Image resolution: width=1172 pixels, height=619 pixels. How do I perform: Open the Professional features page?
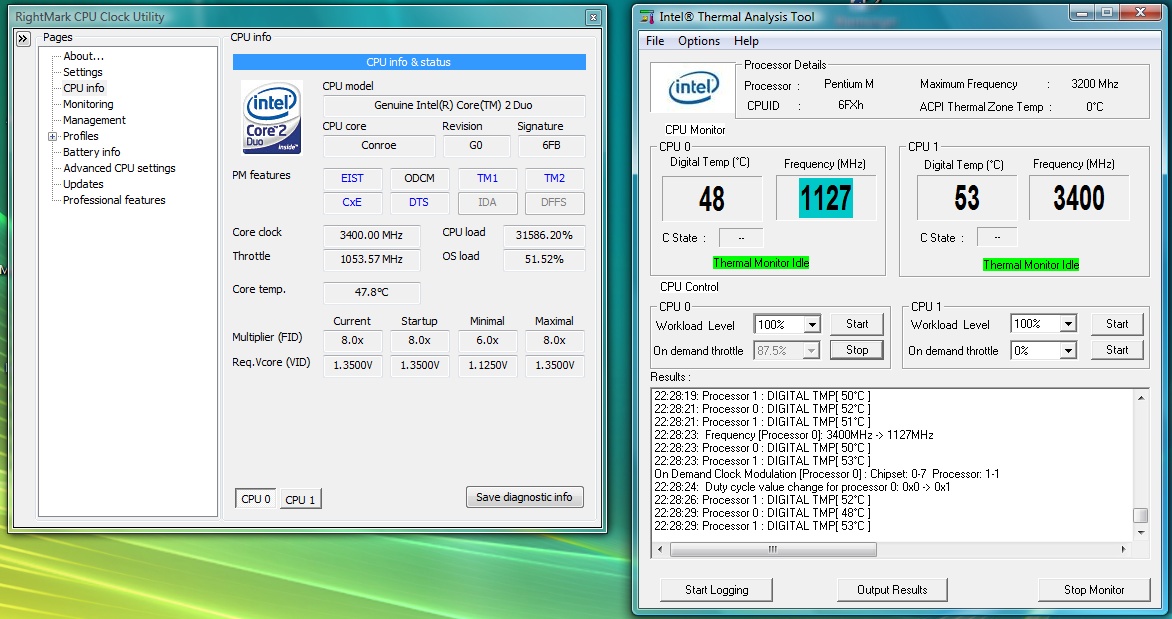pyautogui.click(x=114, y=200)
